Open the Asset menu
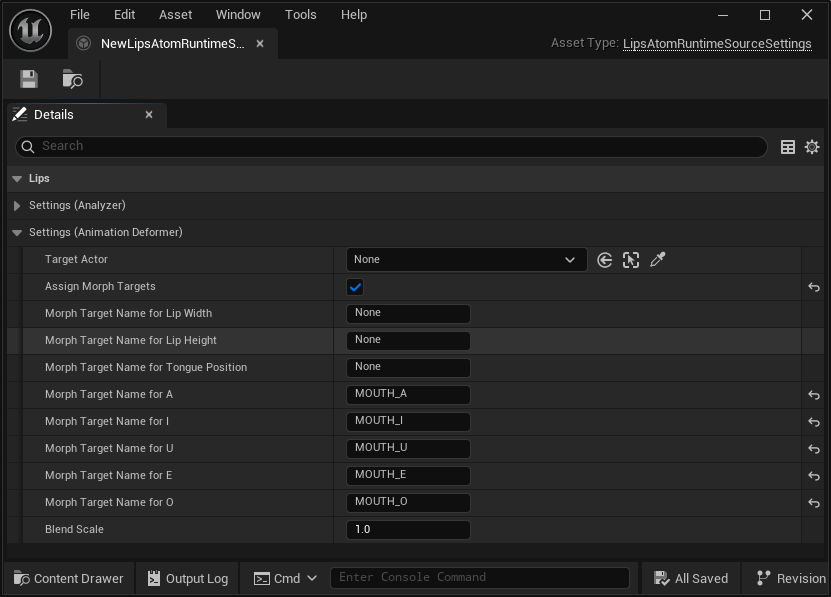 tap(175, 15)
